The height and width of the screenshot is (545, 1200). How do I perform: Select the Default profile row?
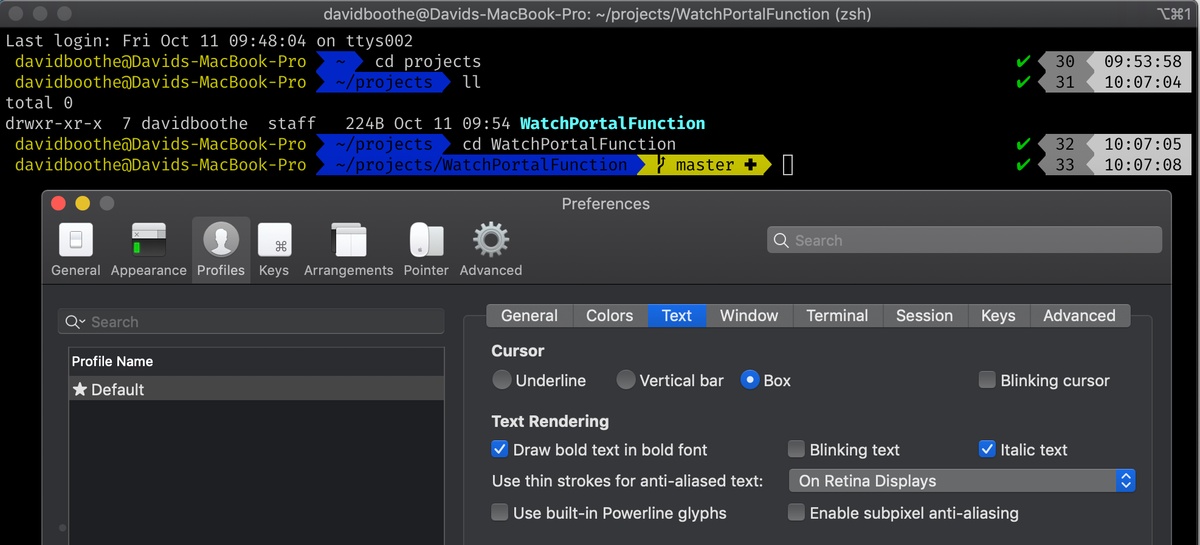pos(256,389)
